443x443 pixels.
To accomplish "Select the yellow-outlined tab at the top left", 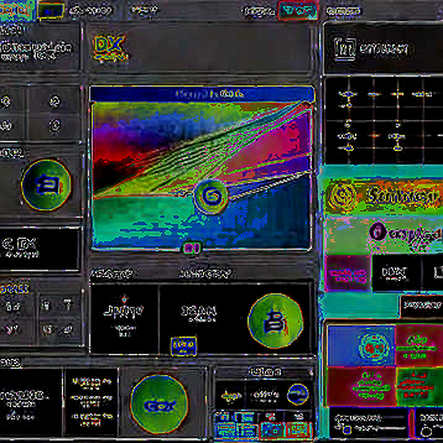I will (x=50, y=11).
